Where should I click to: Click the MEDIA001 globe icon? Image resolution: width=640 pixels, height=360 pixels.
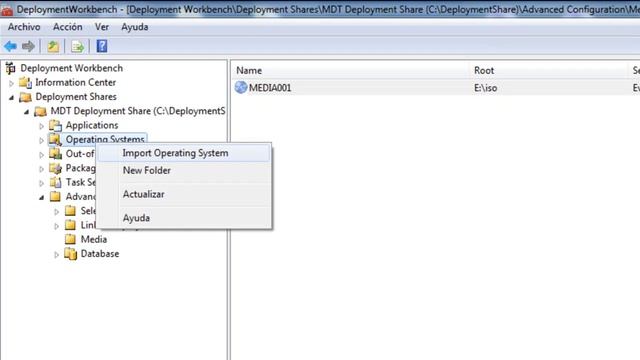(241, 87)
